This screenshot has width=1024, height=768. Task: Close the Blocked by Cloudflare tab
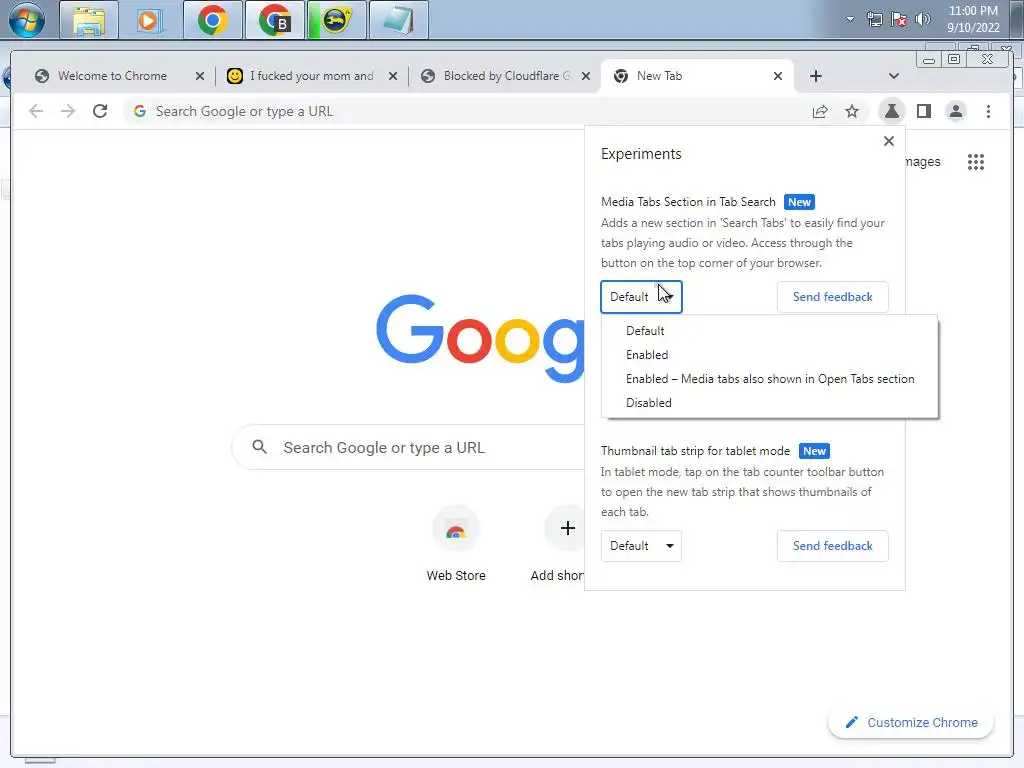tap(586, 76)
